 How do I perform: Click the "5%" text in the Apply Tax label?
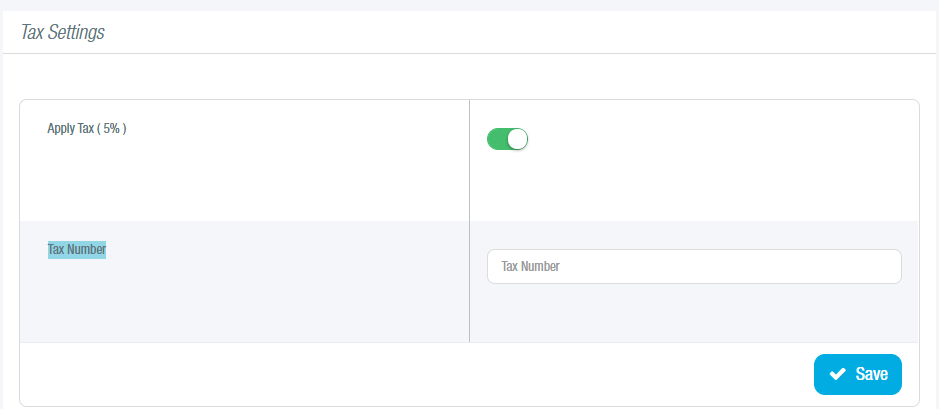tap(111, 129)
